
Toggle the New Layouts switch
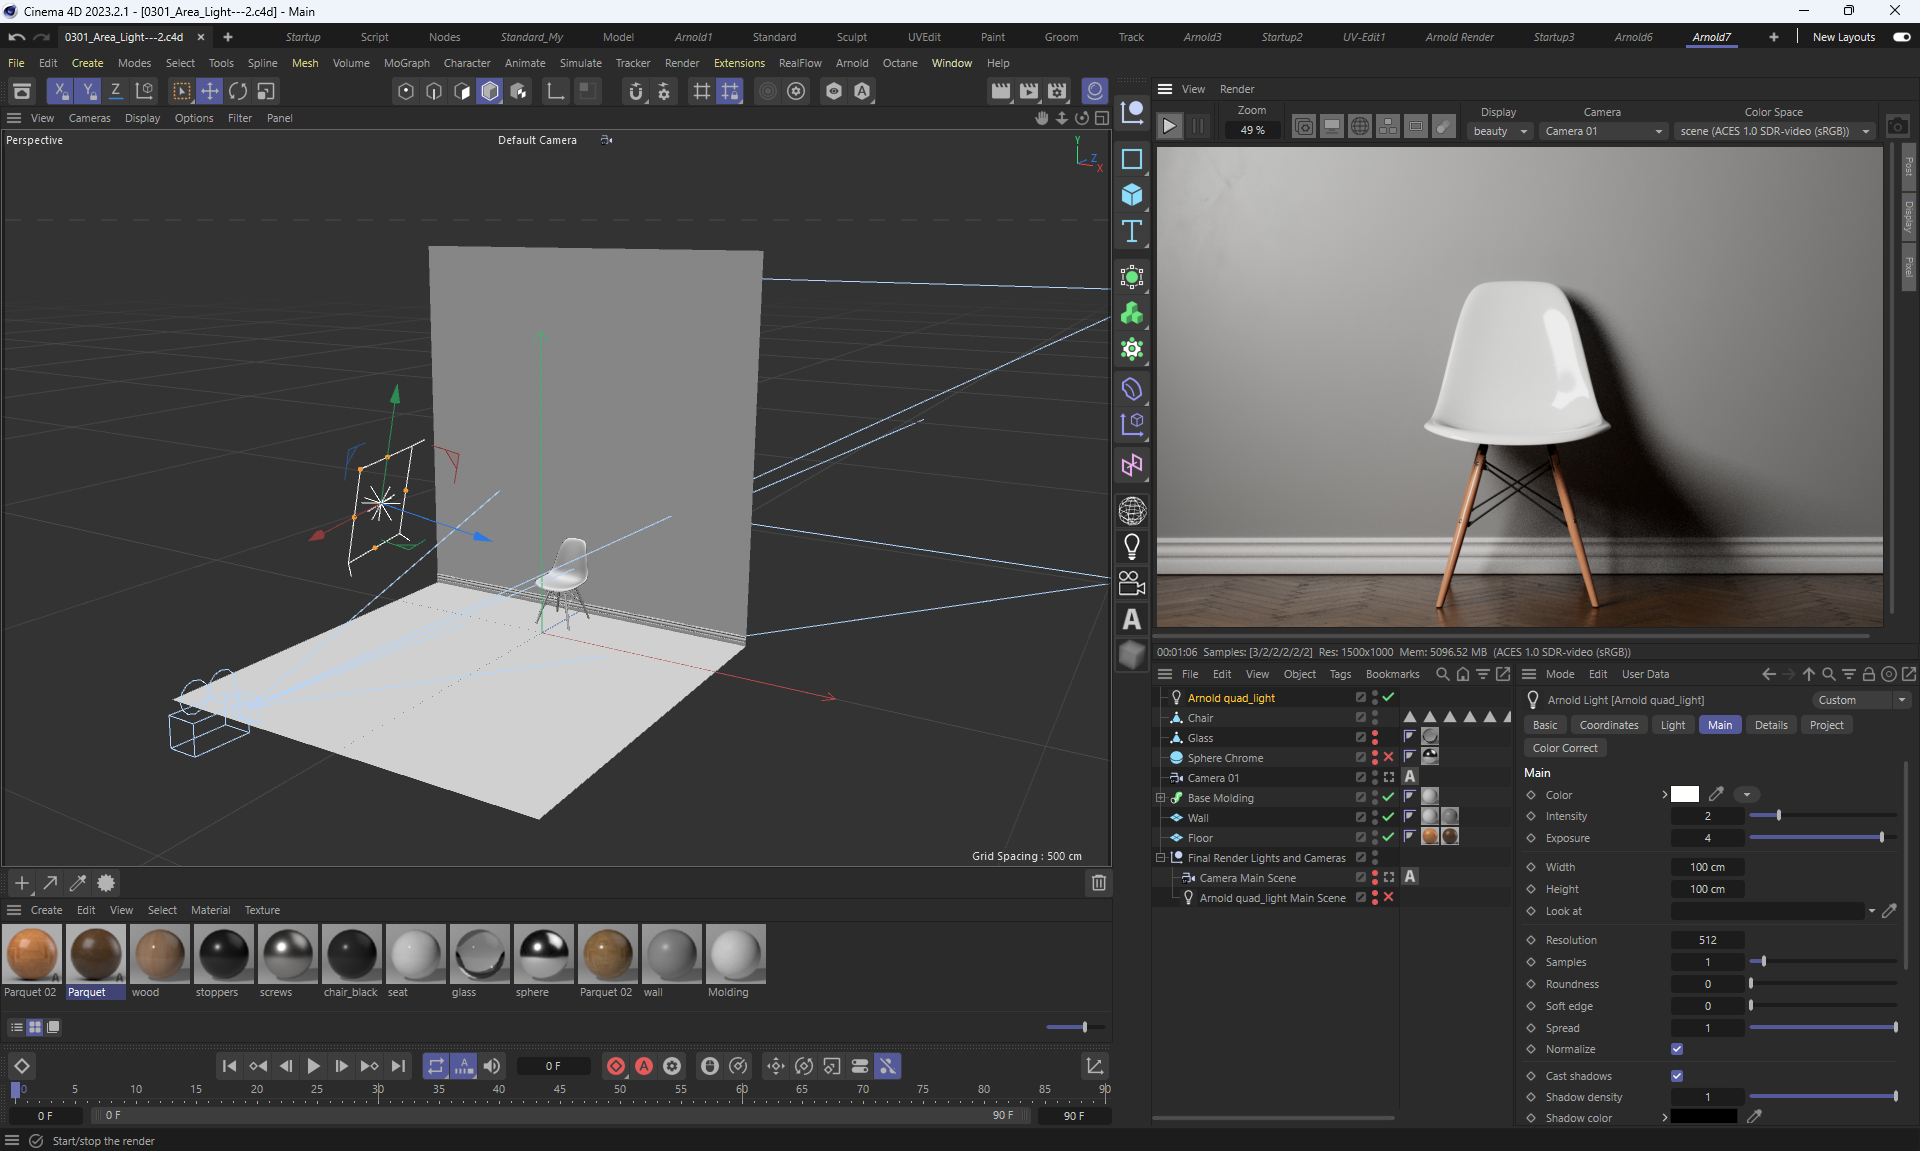pos(1901,37)
